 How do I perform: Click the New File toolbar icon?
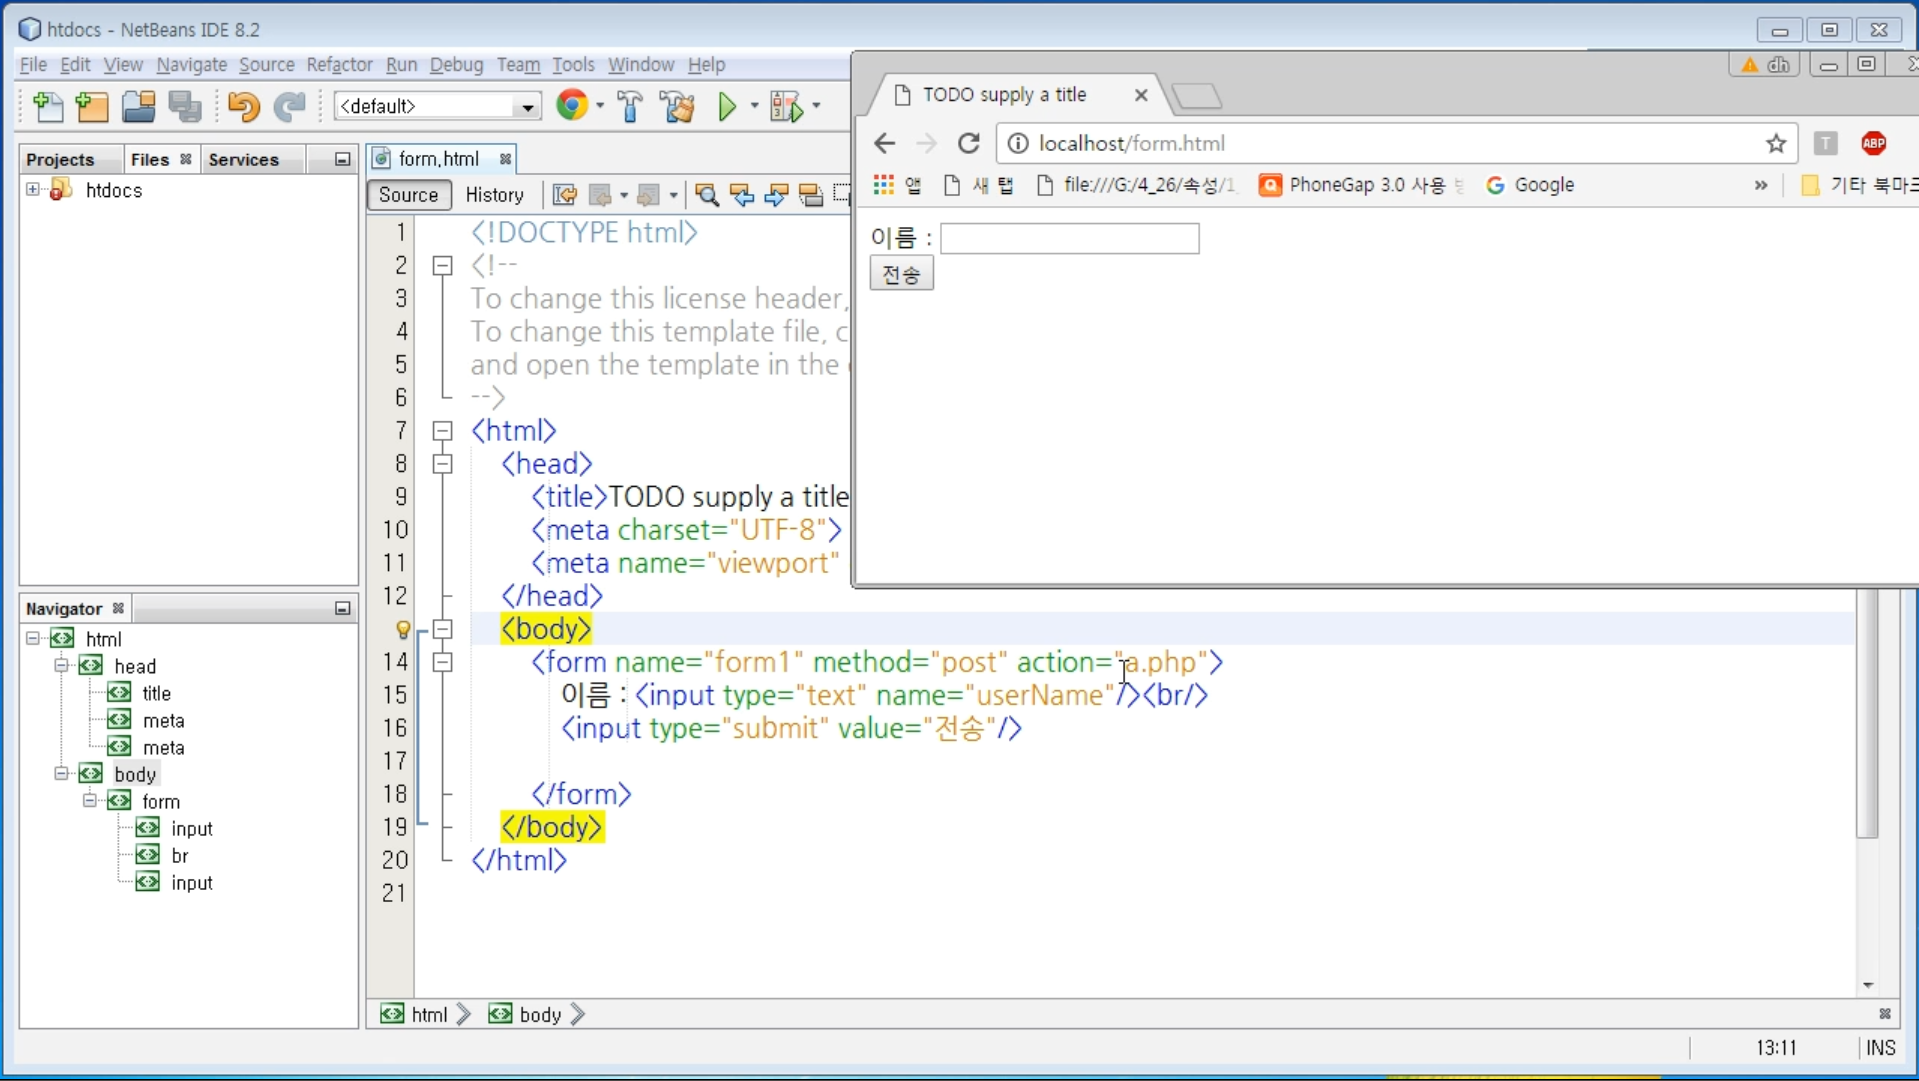click(x=47, y=106)
